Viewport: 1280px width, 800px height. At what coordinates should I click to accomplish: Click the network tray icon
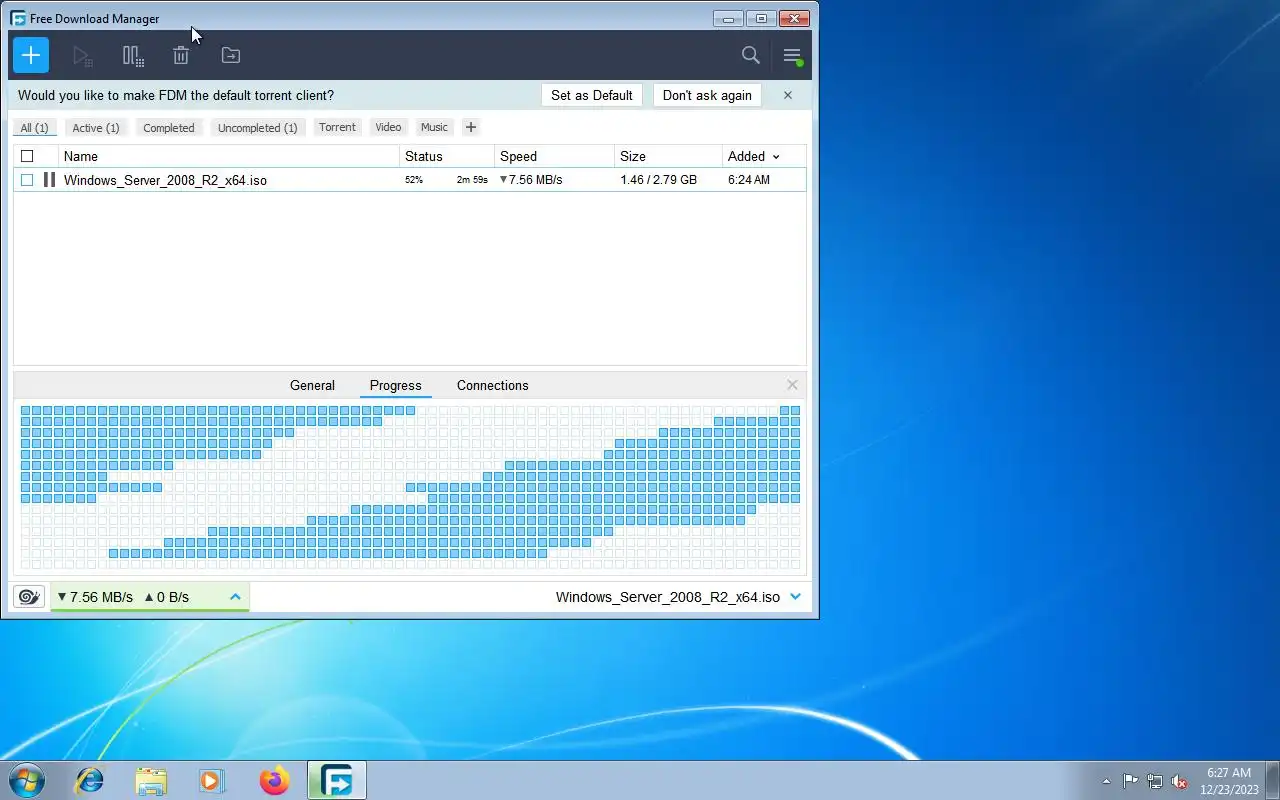(x=1155, y=781)
